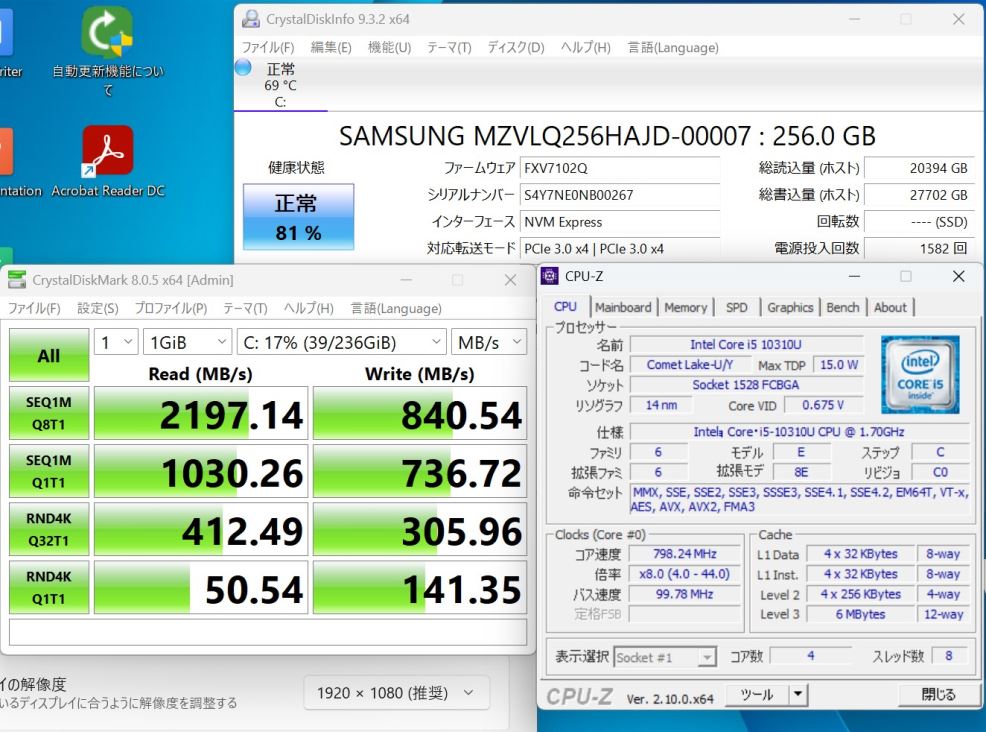
Task: Switch to the Memory tab in CPU-Z
Action: pyautogui.click(x=685, y=308)
